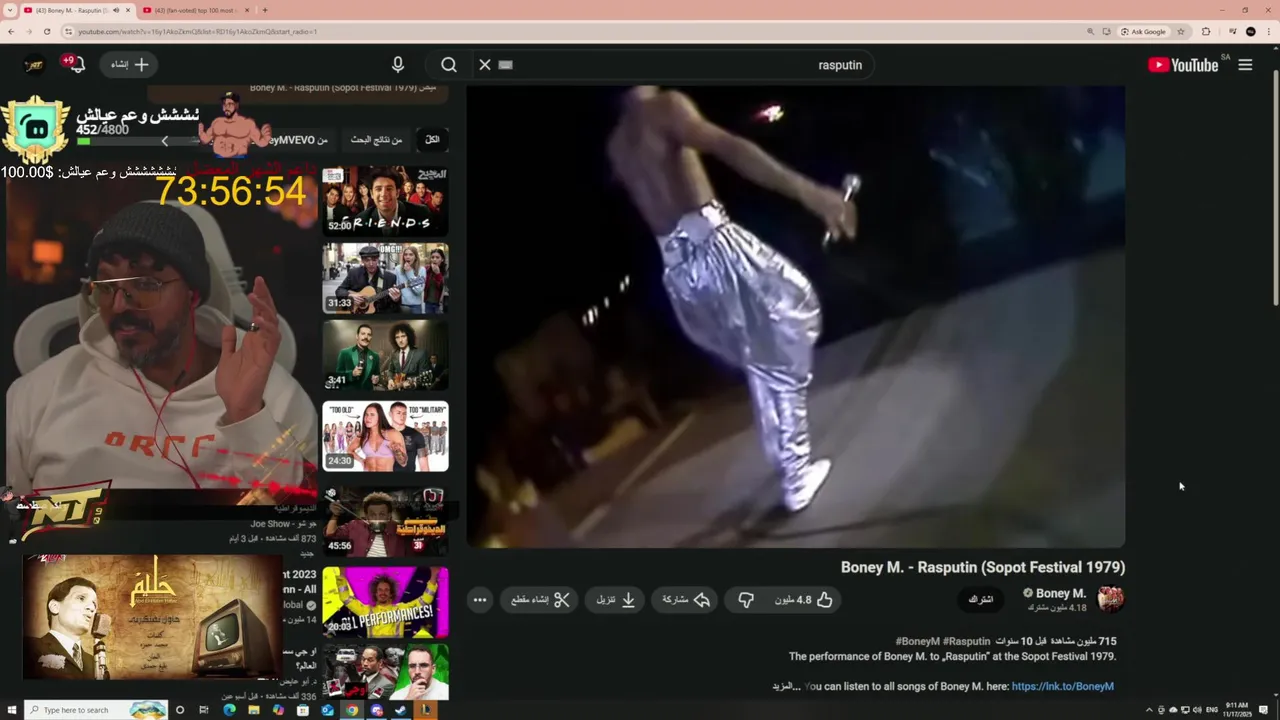Image resolution: width=1280 pixels, height=720 pixels.
Task: Open the ENG language indicator
Action: pyautogui.click(x=1212, y=710)
